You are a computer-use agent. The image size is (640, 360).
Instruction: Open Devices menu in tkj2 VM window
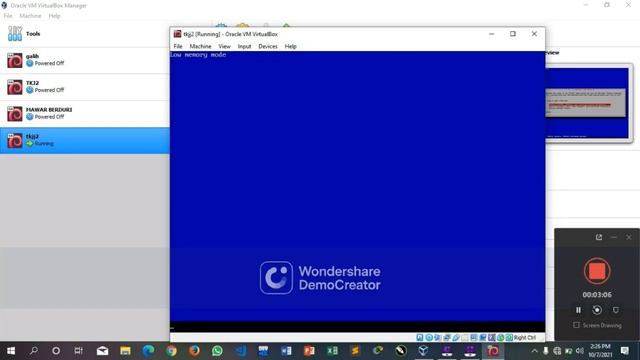tap(268, 46)
